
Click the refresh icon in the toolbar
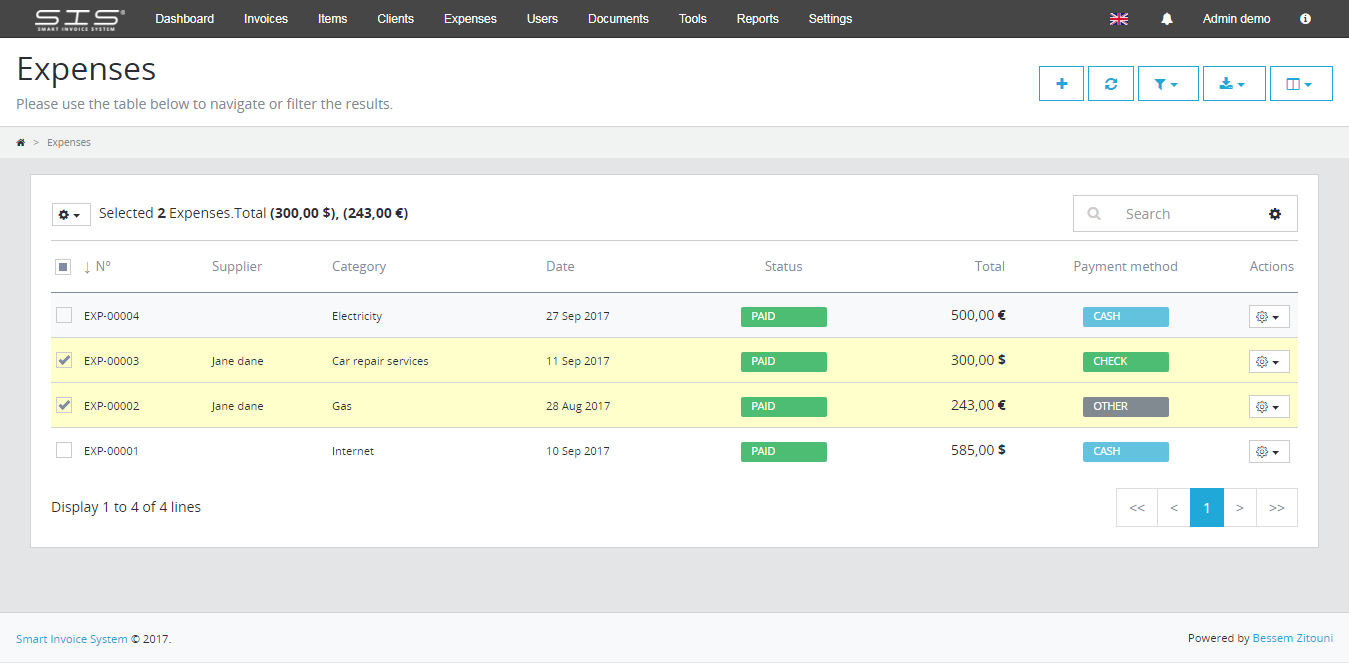(1111, 83)
